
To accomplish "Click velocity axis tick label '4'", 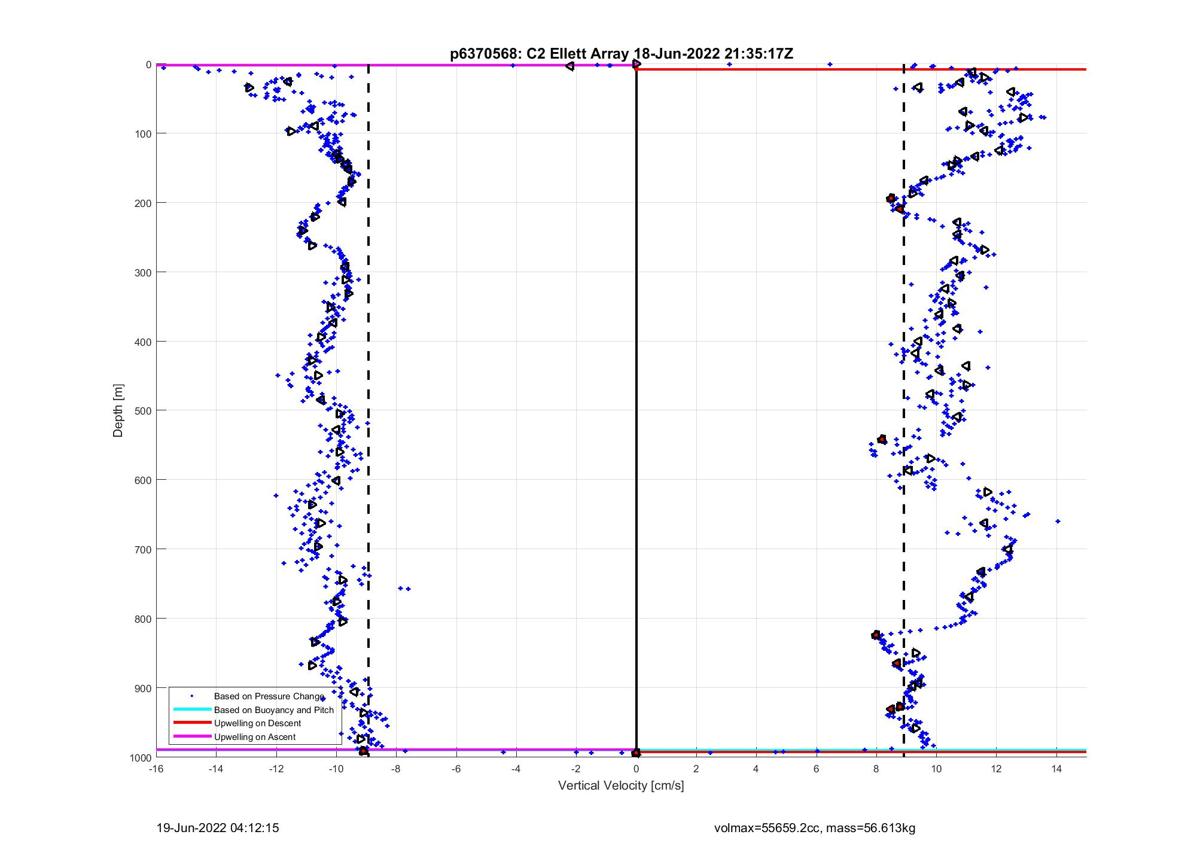I will [x=756, y=769].
